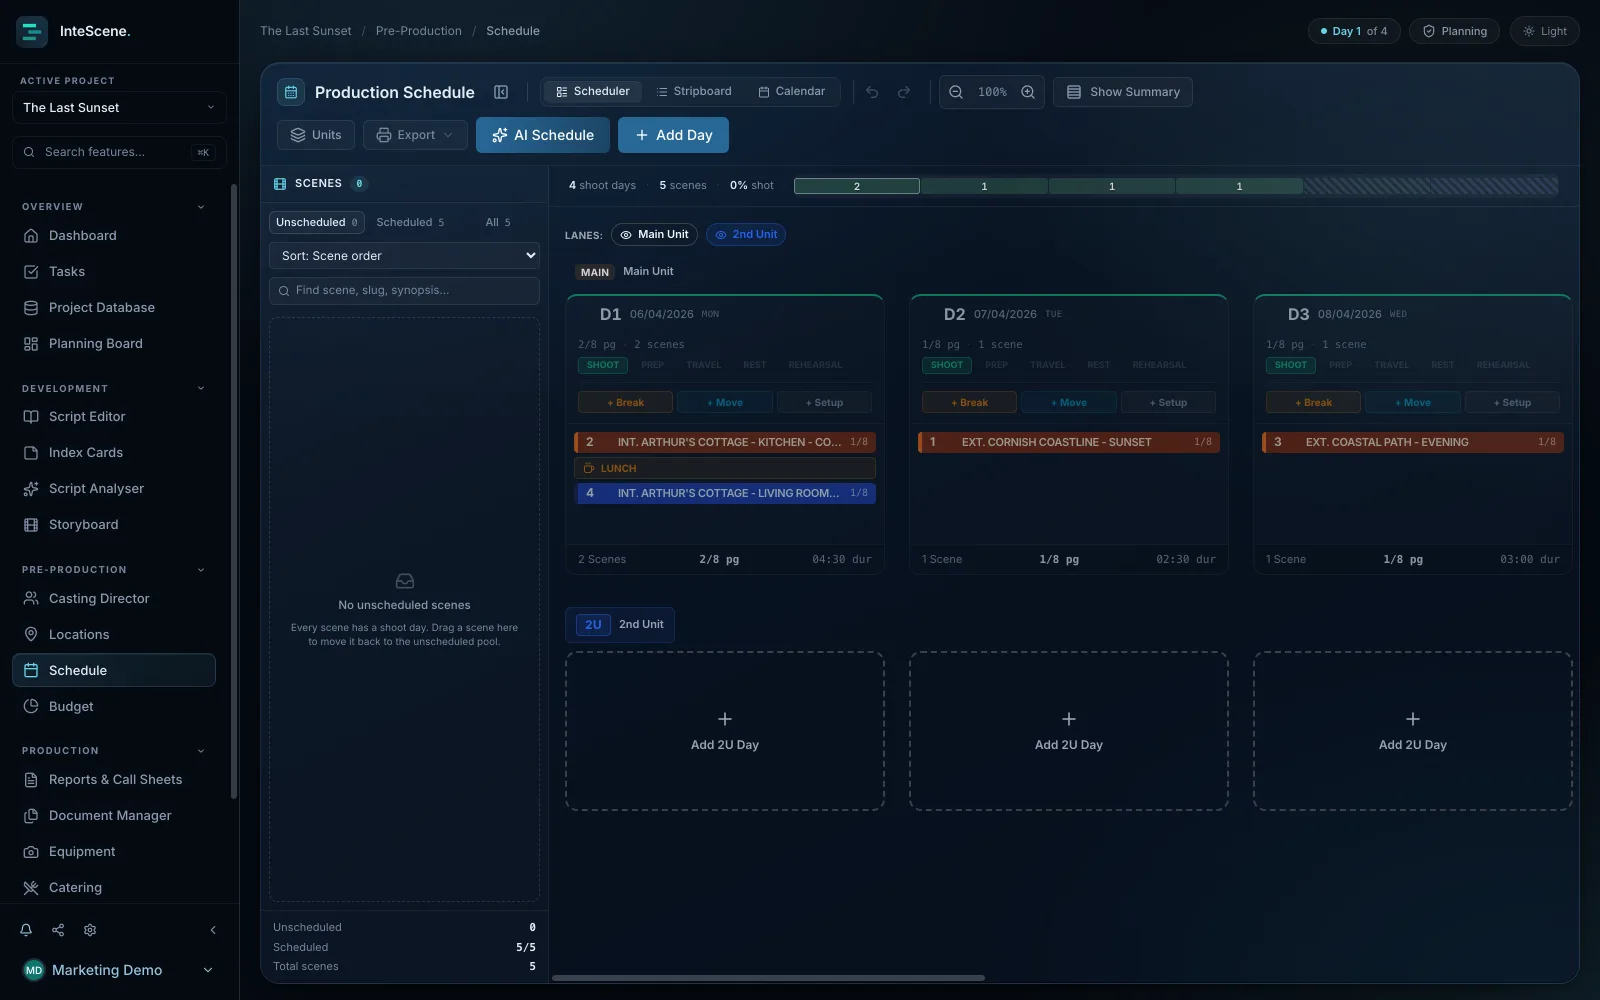Open Reports & Call Sheets

tap(114, 780)
